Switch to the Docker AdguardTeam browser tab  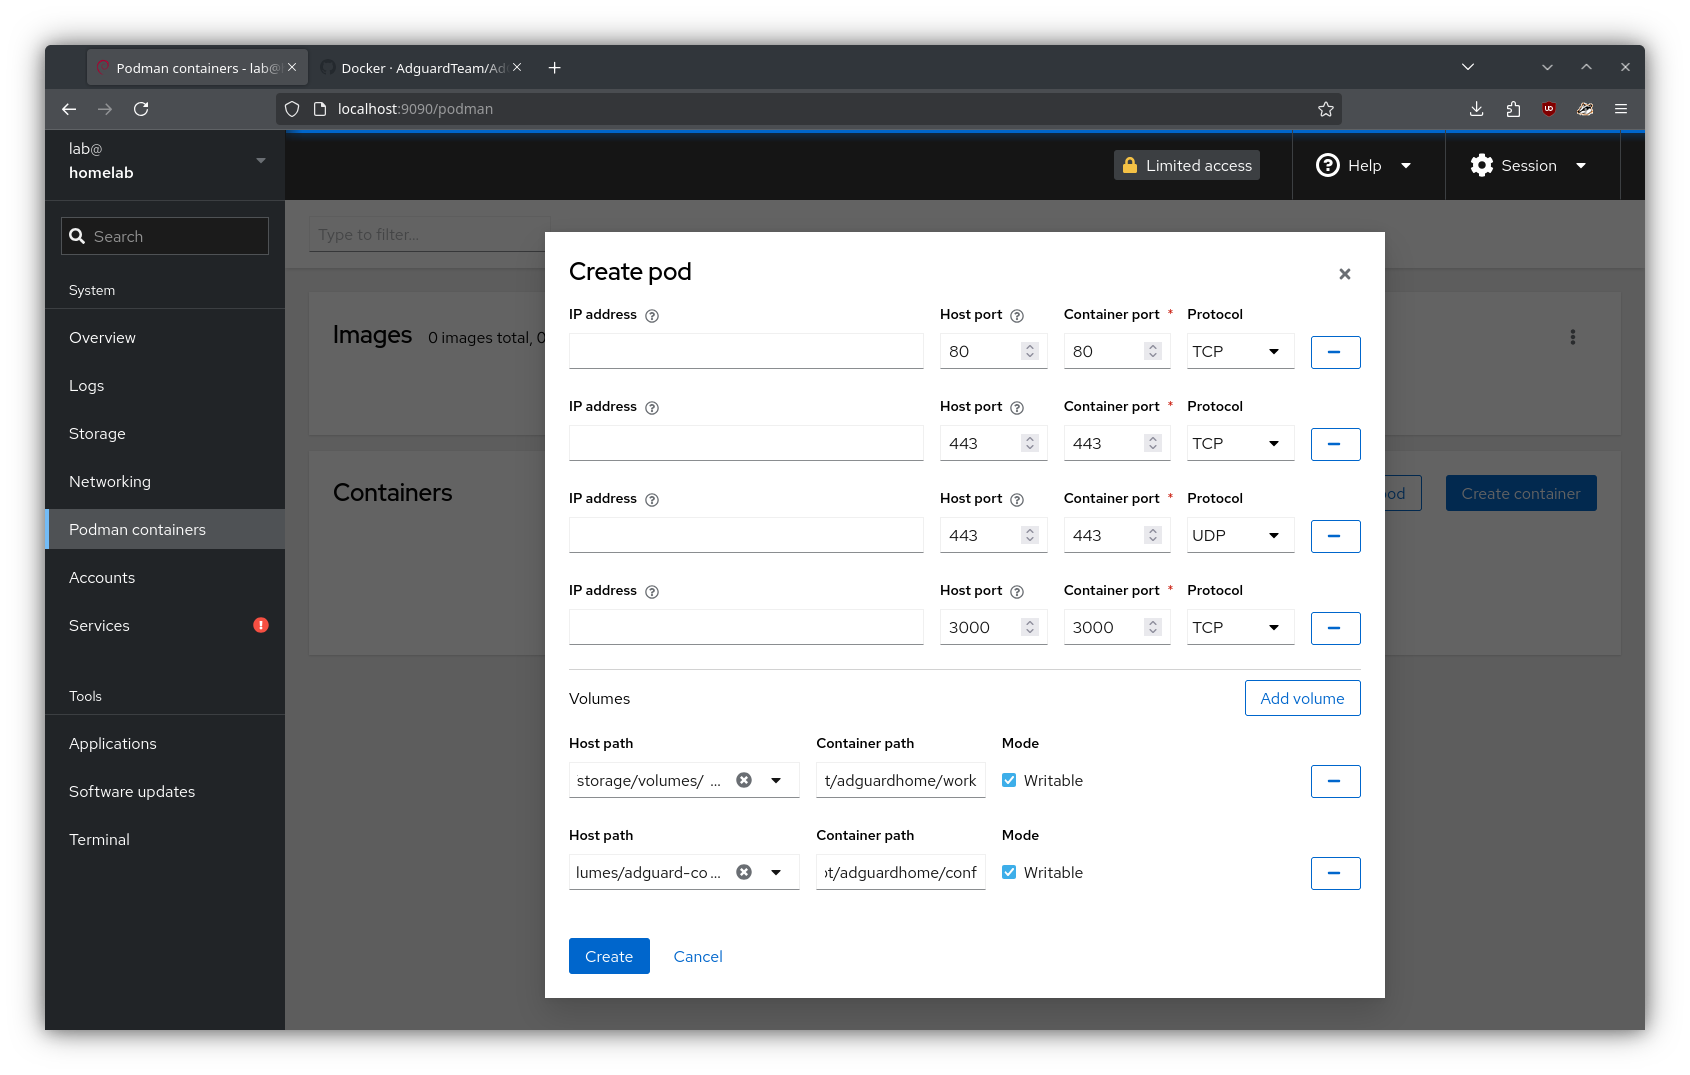click(x=422, y=68)
